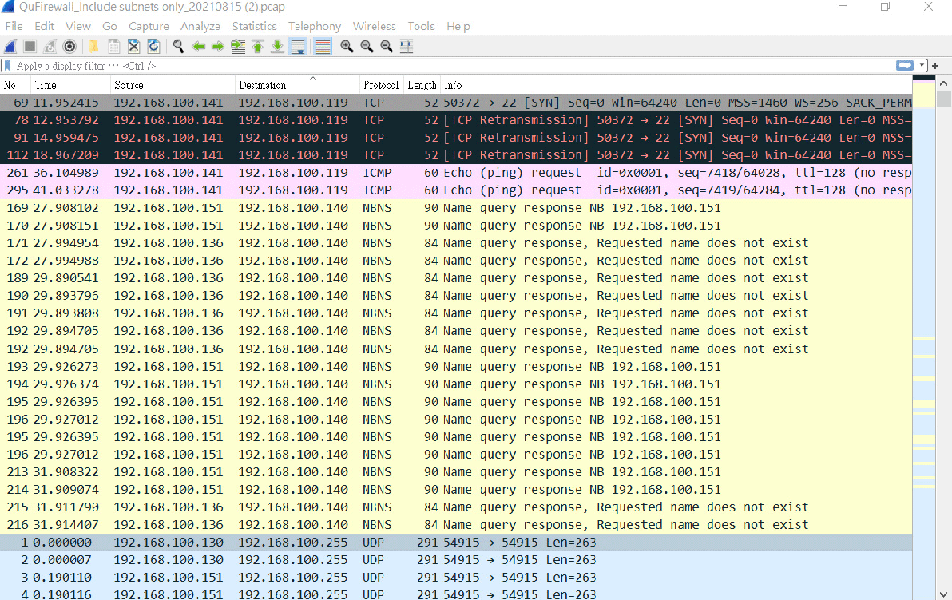Open the display filter bookmark menu
This screenshot has width=952, height=600.
(7, 66)
